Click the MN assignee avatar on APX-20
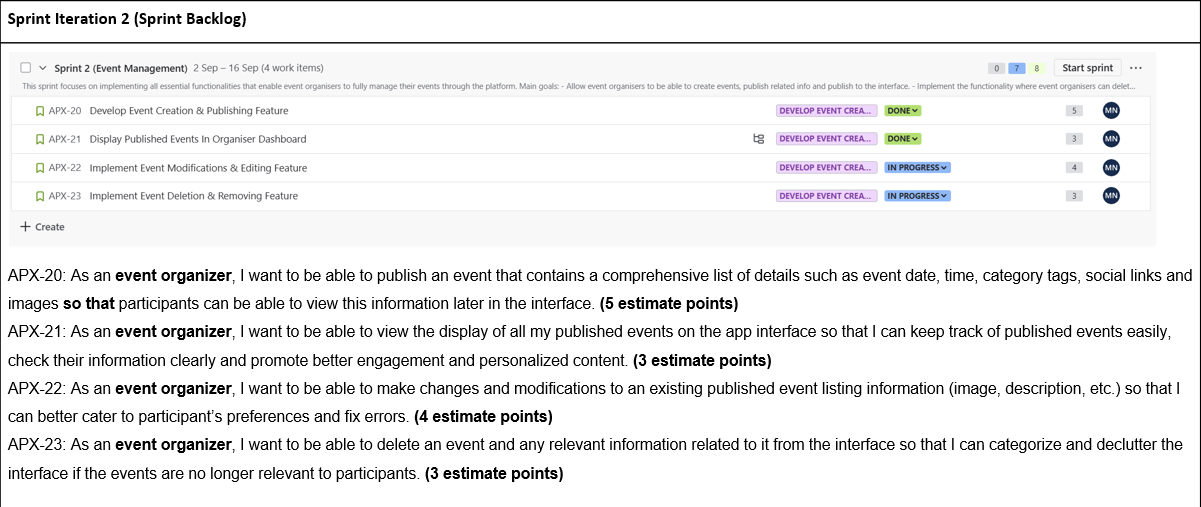This screenshot has height=507, width=1201. 1111,111
